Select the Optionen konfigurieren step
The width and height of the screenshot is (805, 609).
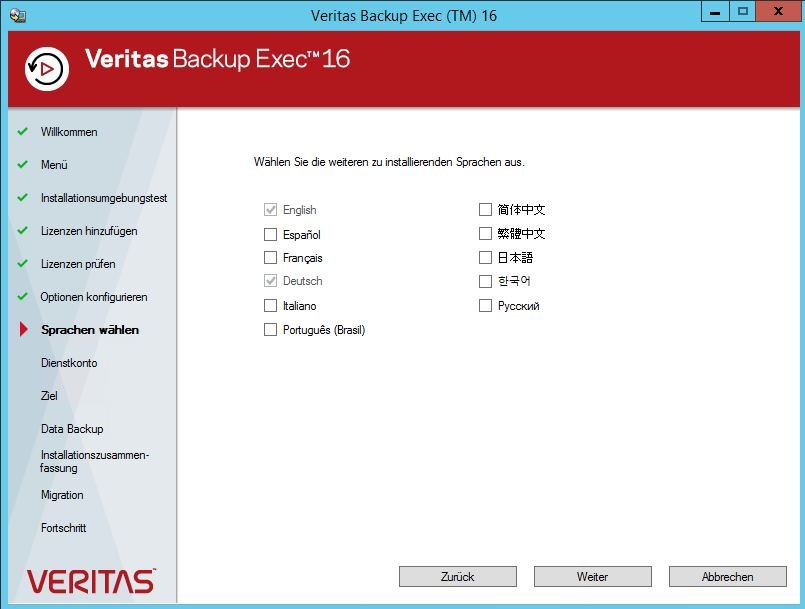point(94,297)
